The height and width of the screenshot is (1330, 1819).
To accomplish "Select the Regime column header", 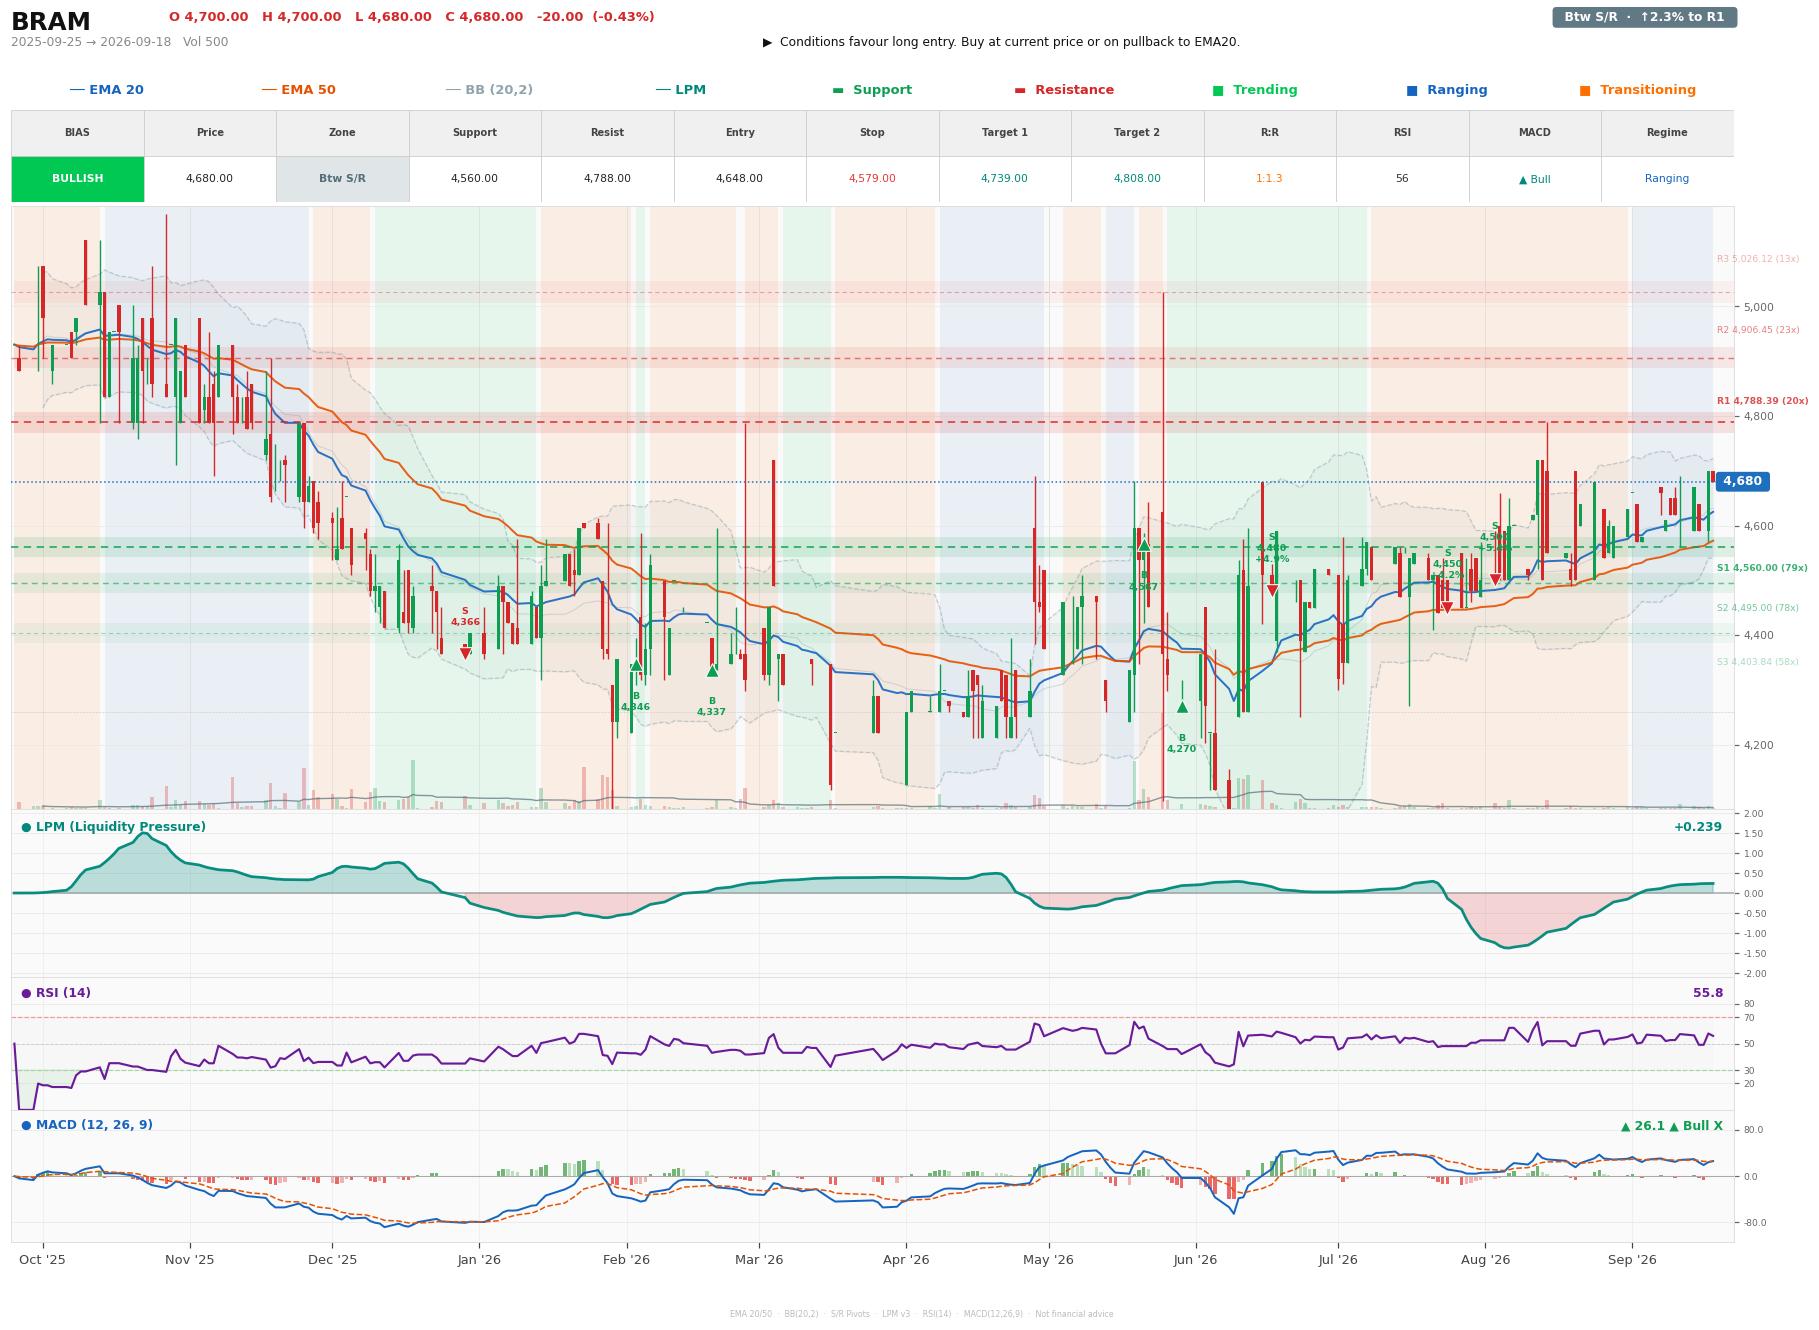I will tap(1667, 133).
